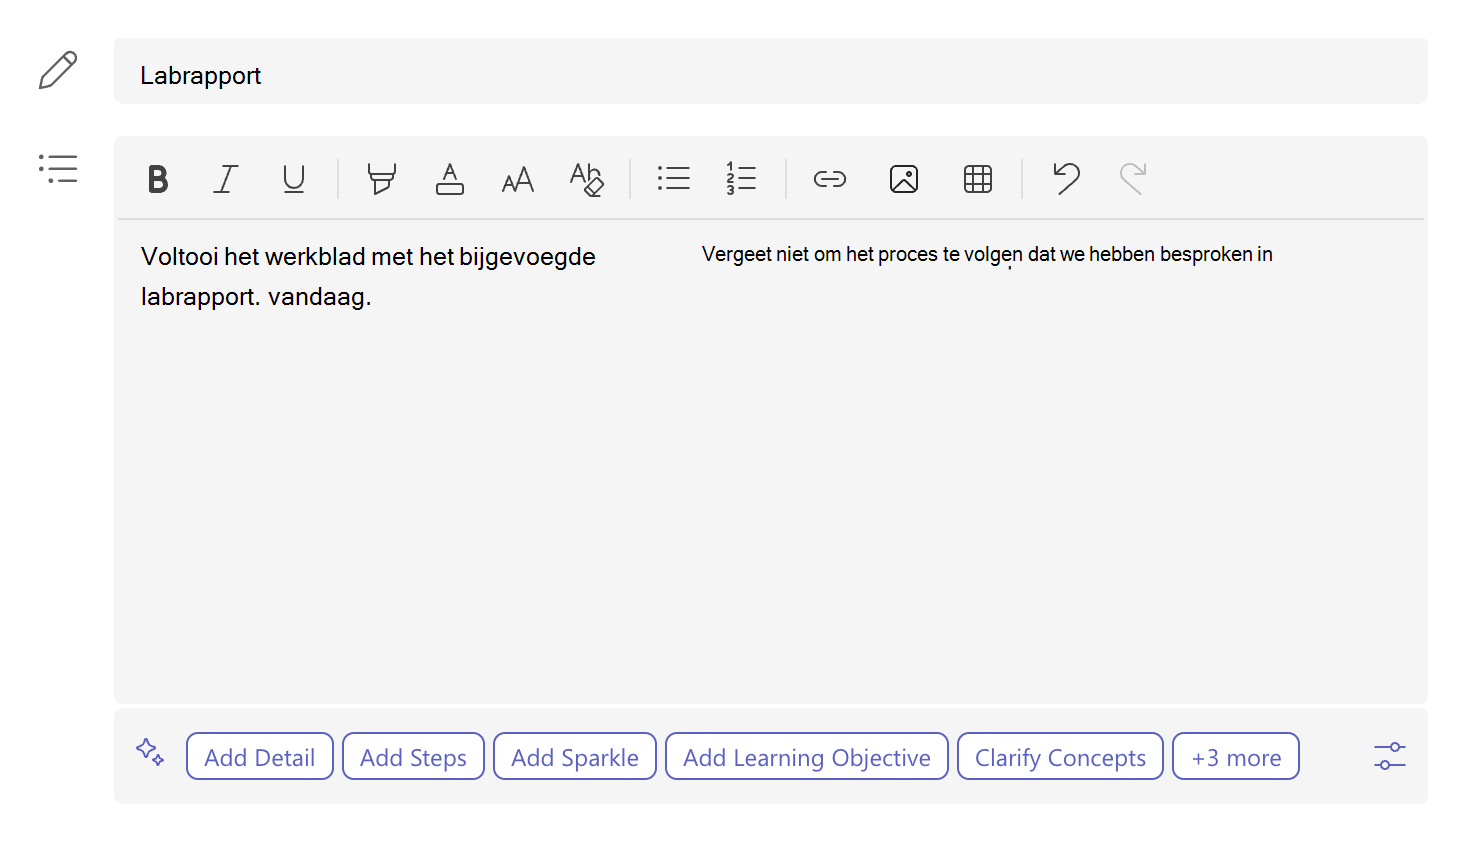Image resolution: width=1460 pixels, height=844 pixels.
Task: Insert a bulleted list
Action: [674, 179]
